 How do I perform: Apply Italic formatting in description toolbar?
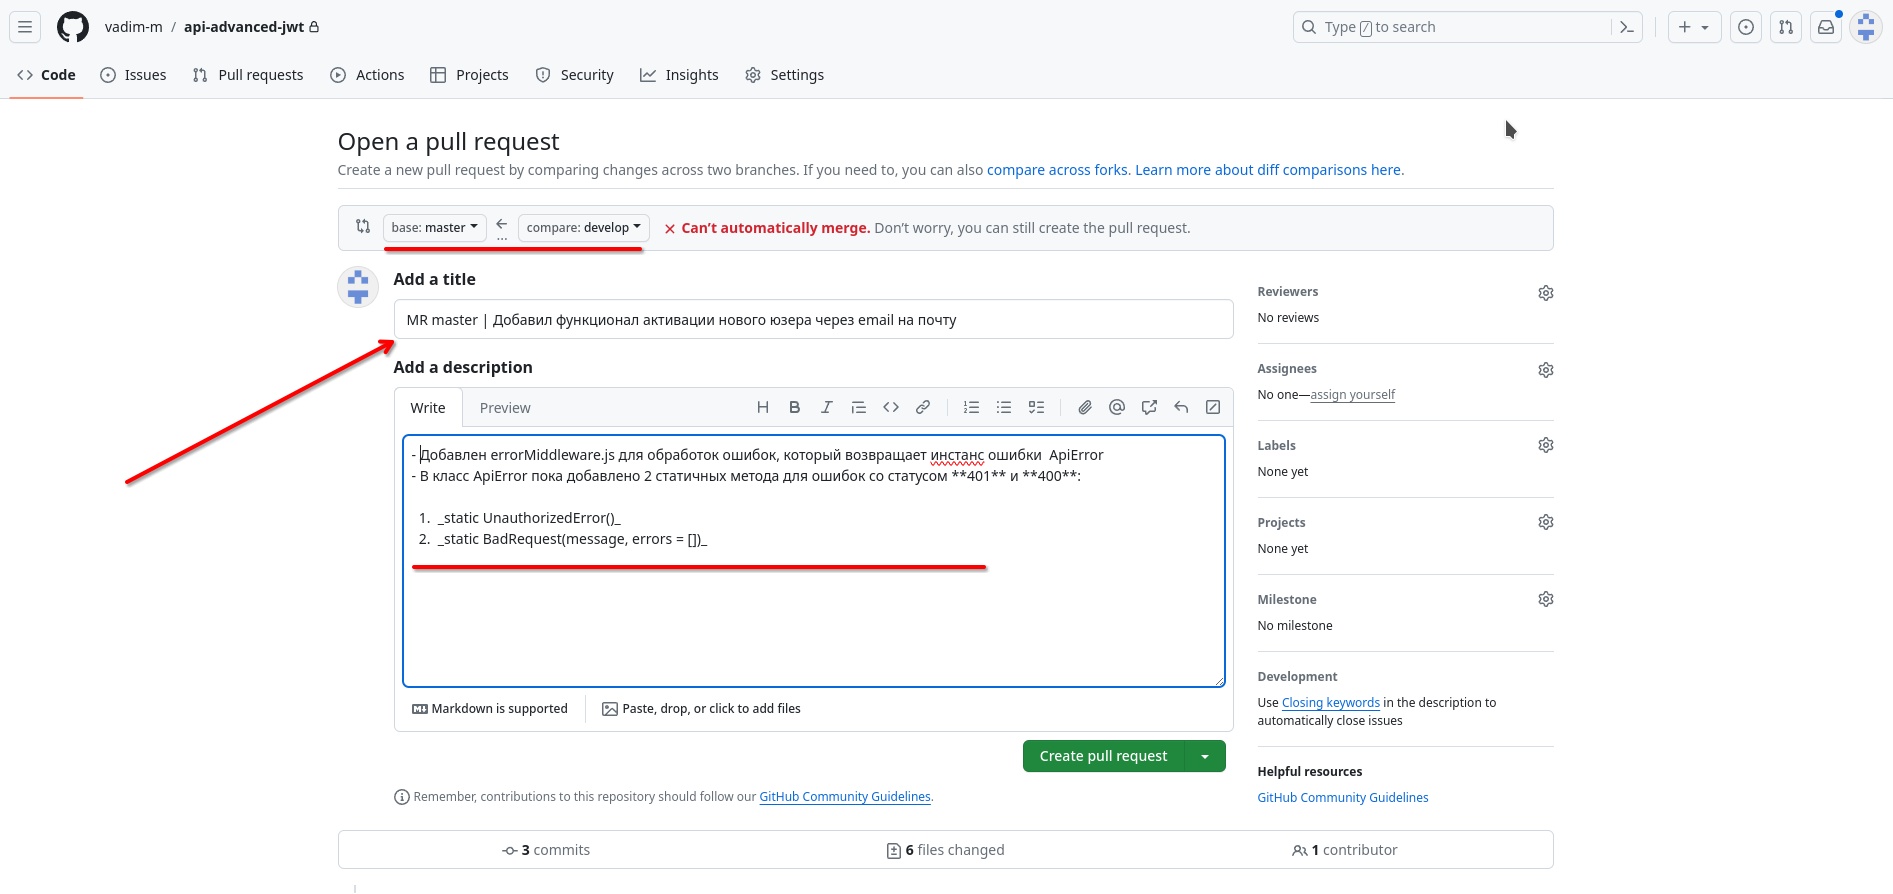(x=827, y=407)
